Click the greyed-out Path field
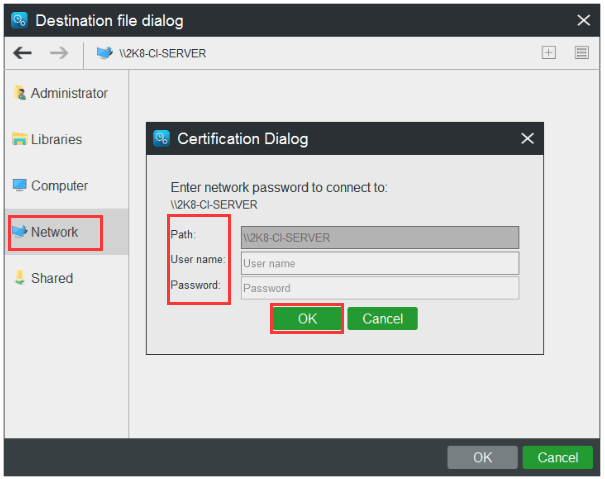Screen dimensions: 605x479 coord(380,238)
